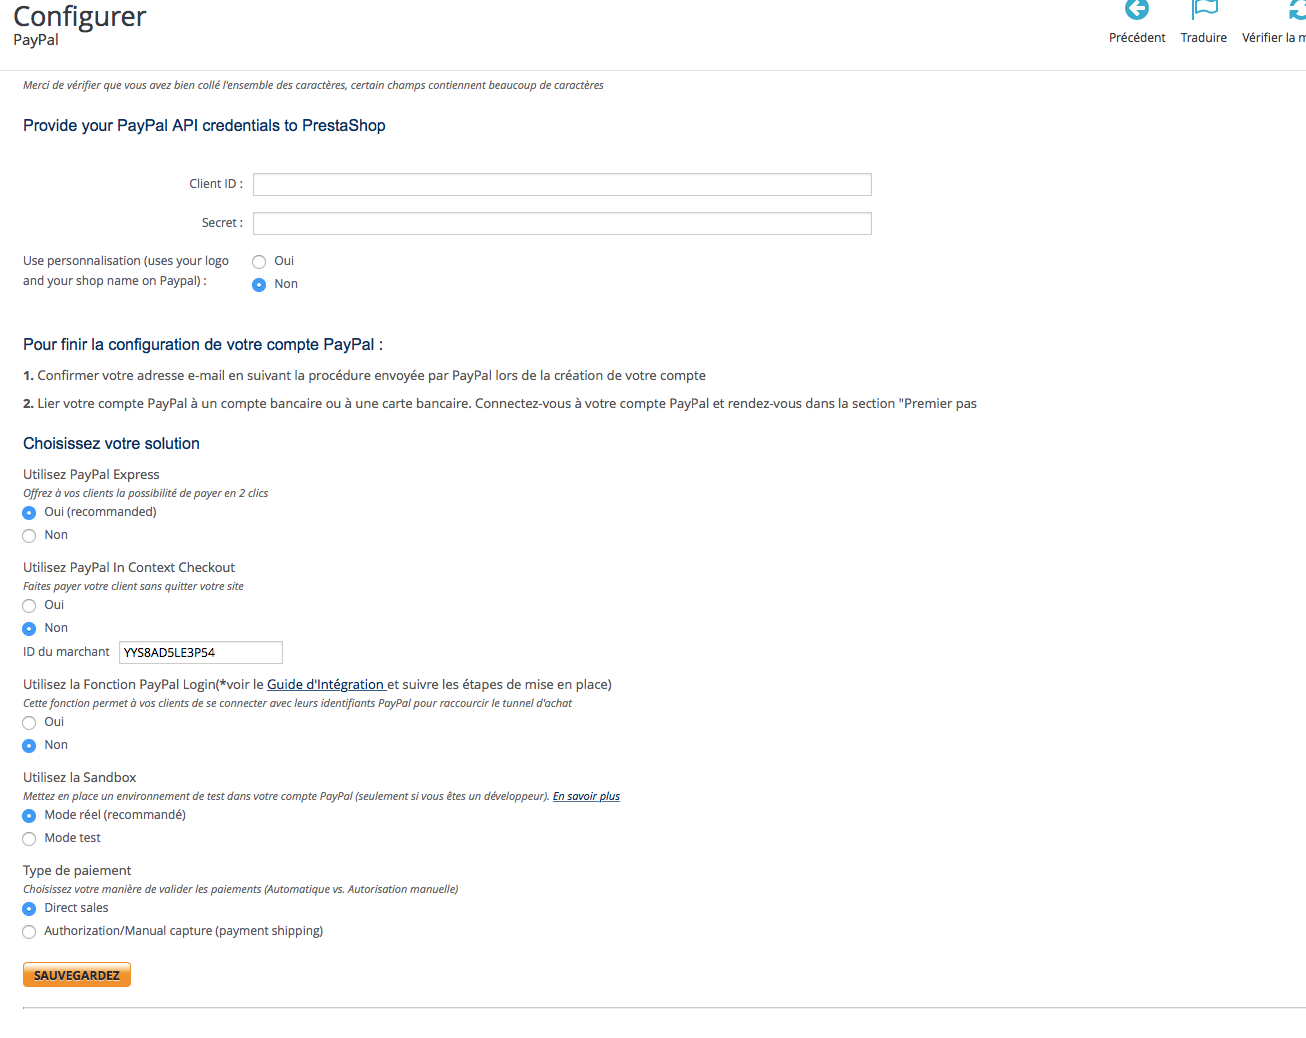Select Non for Use personnalisation

(259, 285)
